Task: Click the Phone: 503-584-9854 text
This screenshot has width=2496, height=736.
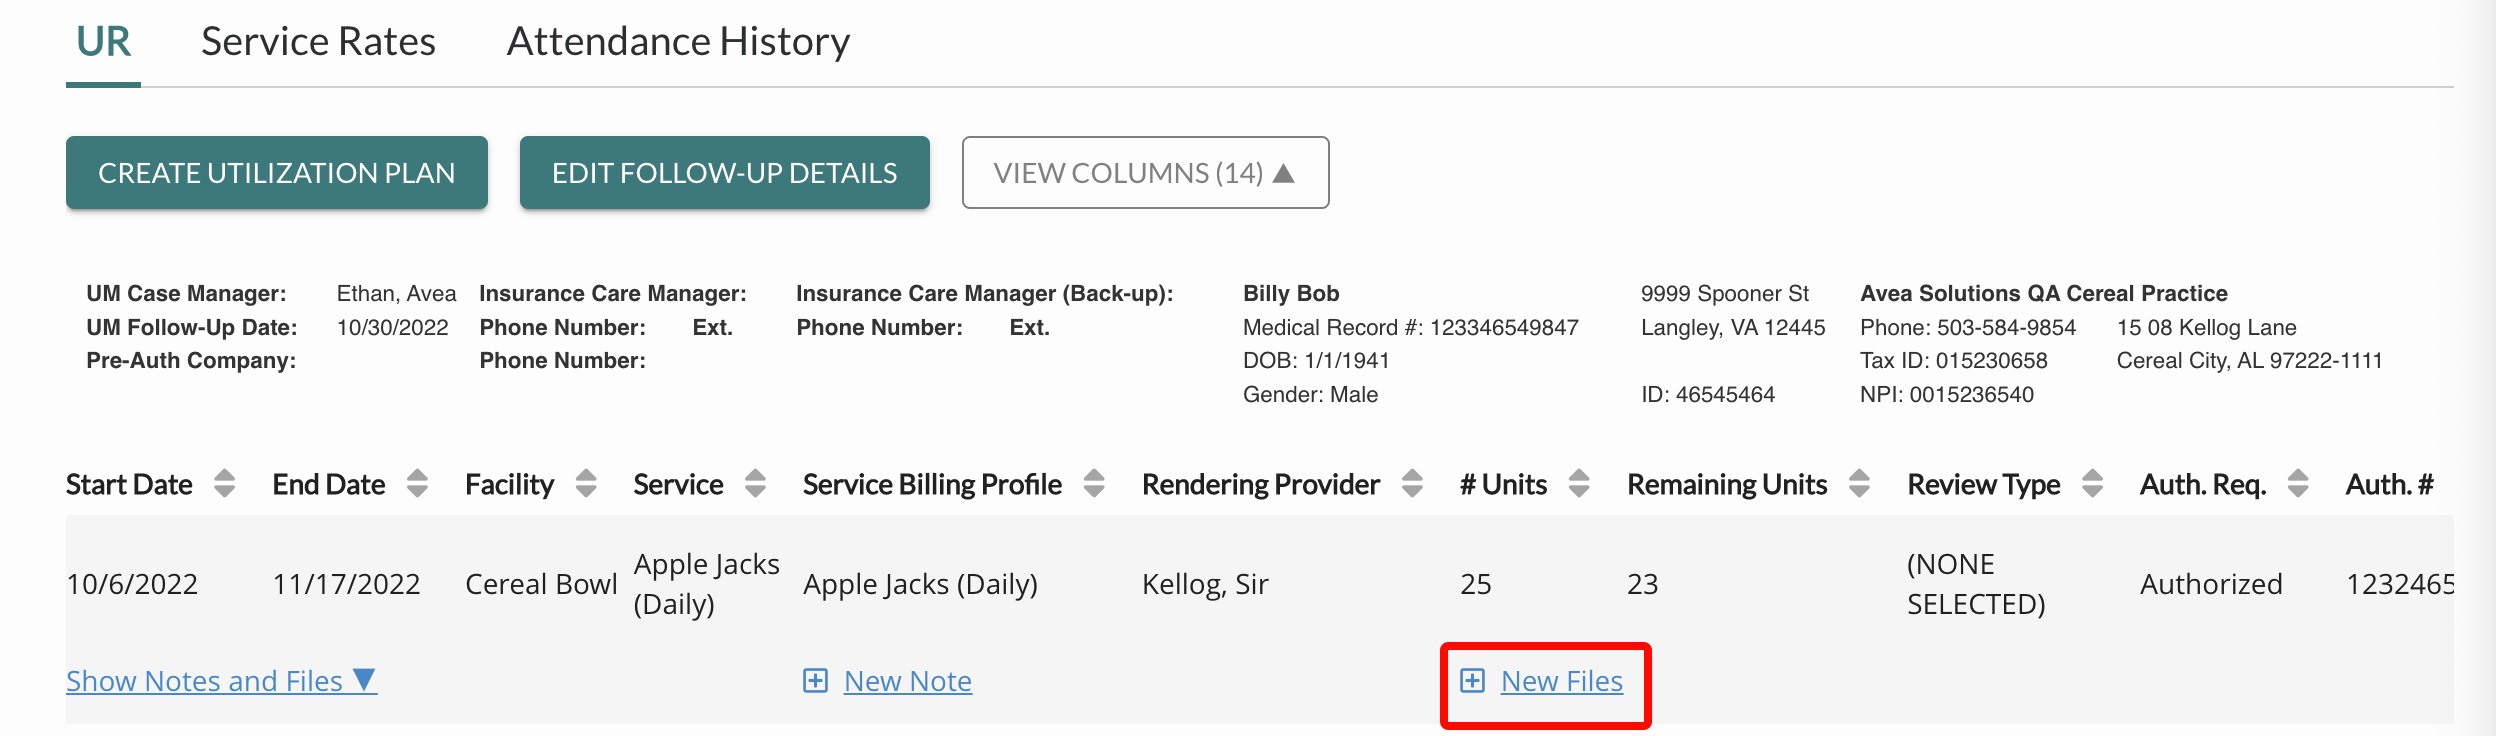Action: click(1968, 327)
